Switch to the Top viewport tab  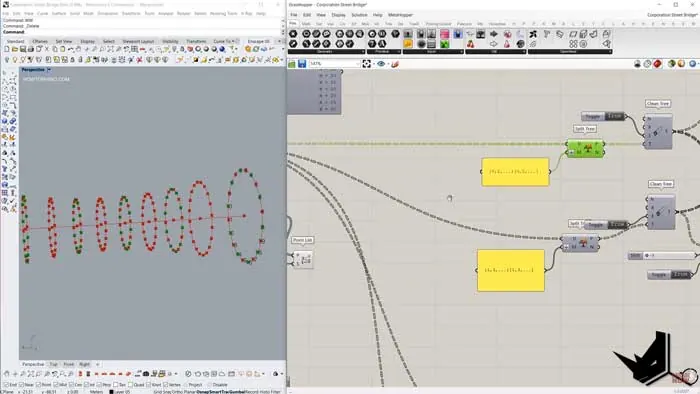pos(54,364)
